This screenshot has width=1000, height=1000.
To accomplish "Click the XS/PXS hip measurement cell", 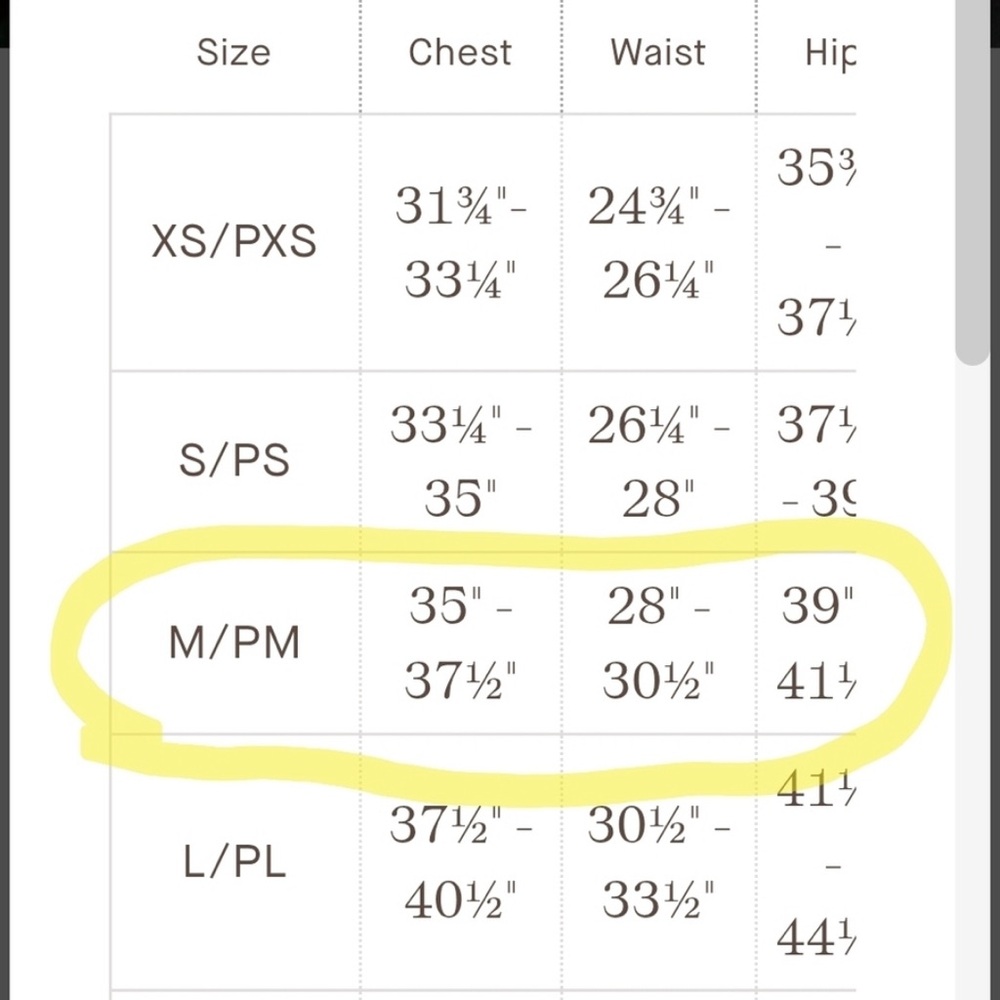I will point(806,243).
